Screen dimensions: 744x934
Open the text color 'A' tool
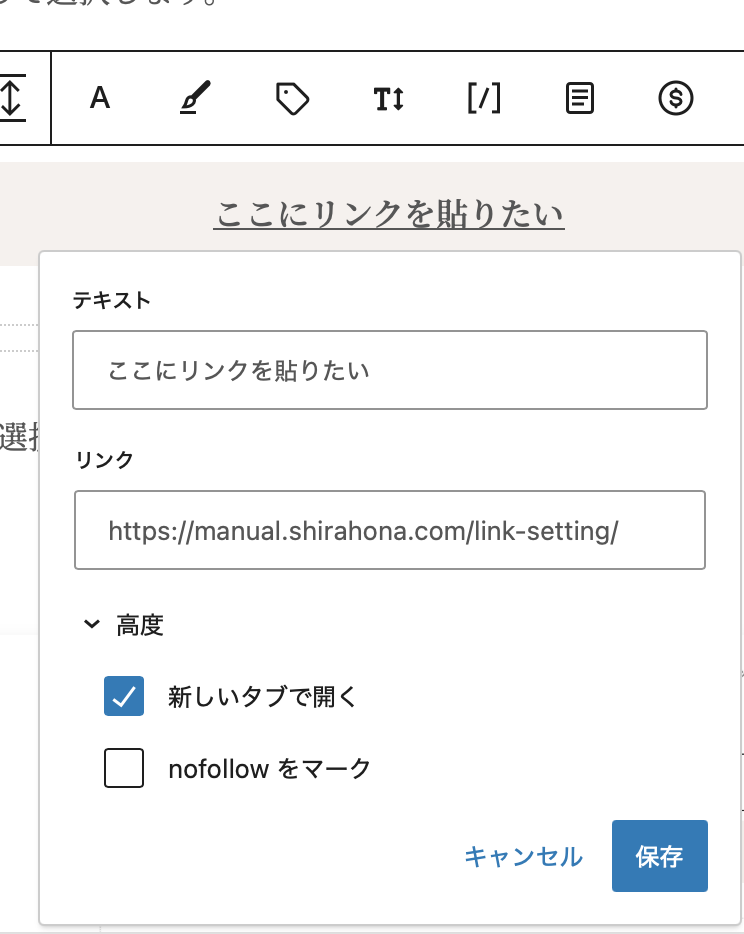(x=99, y=98)
